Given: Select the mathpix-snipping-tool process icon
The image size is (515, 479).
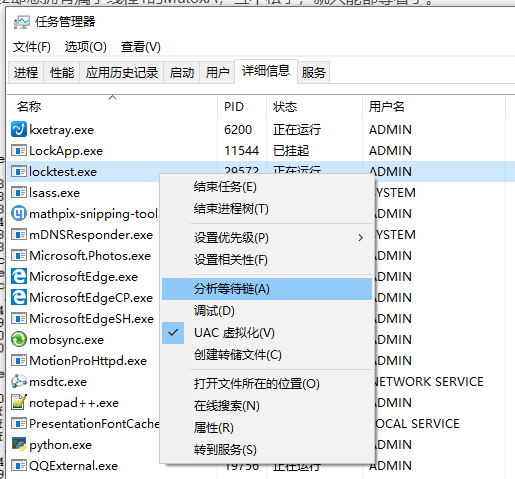Looking at the screenshot, I should pos(19,213).
